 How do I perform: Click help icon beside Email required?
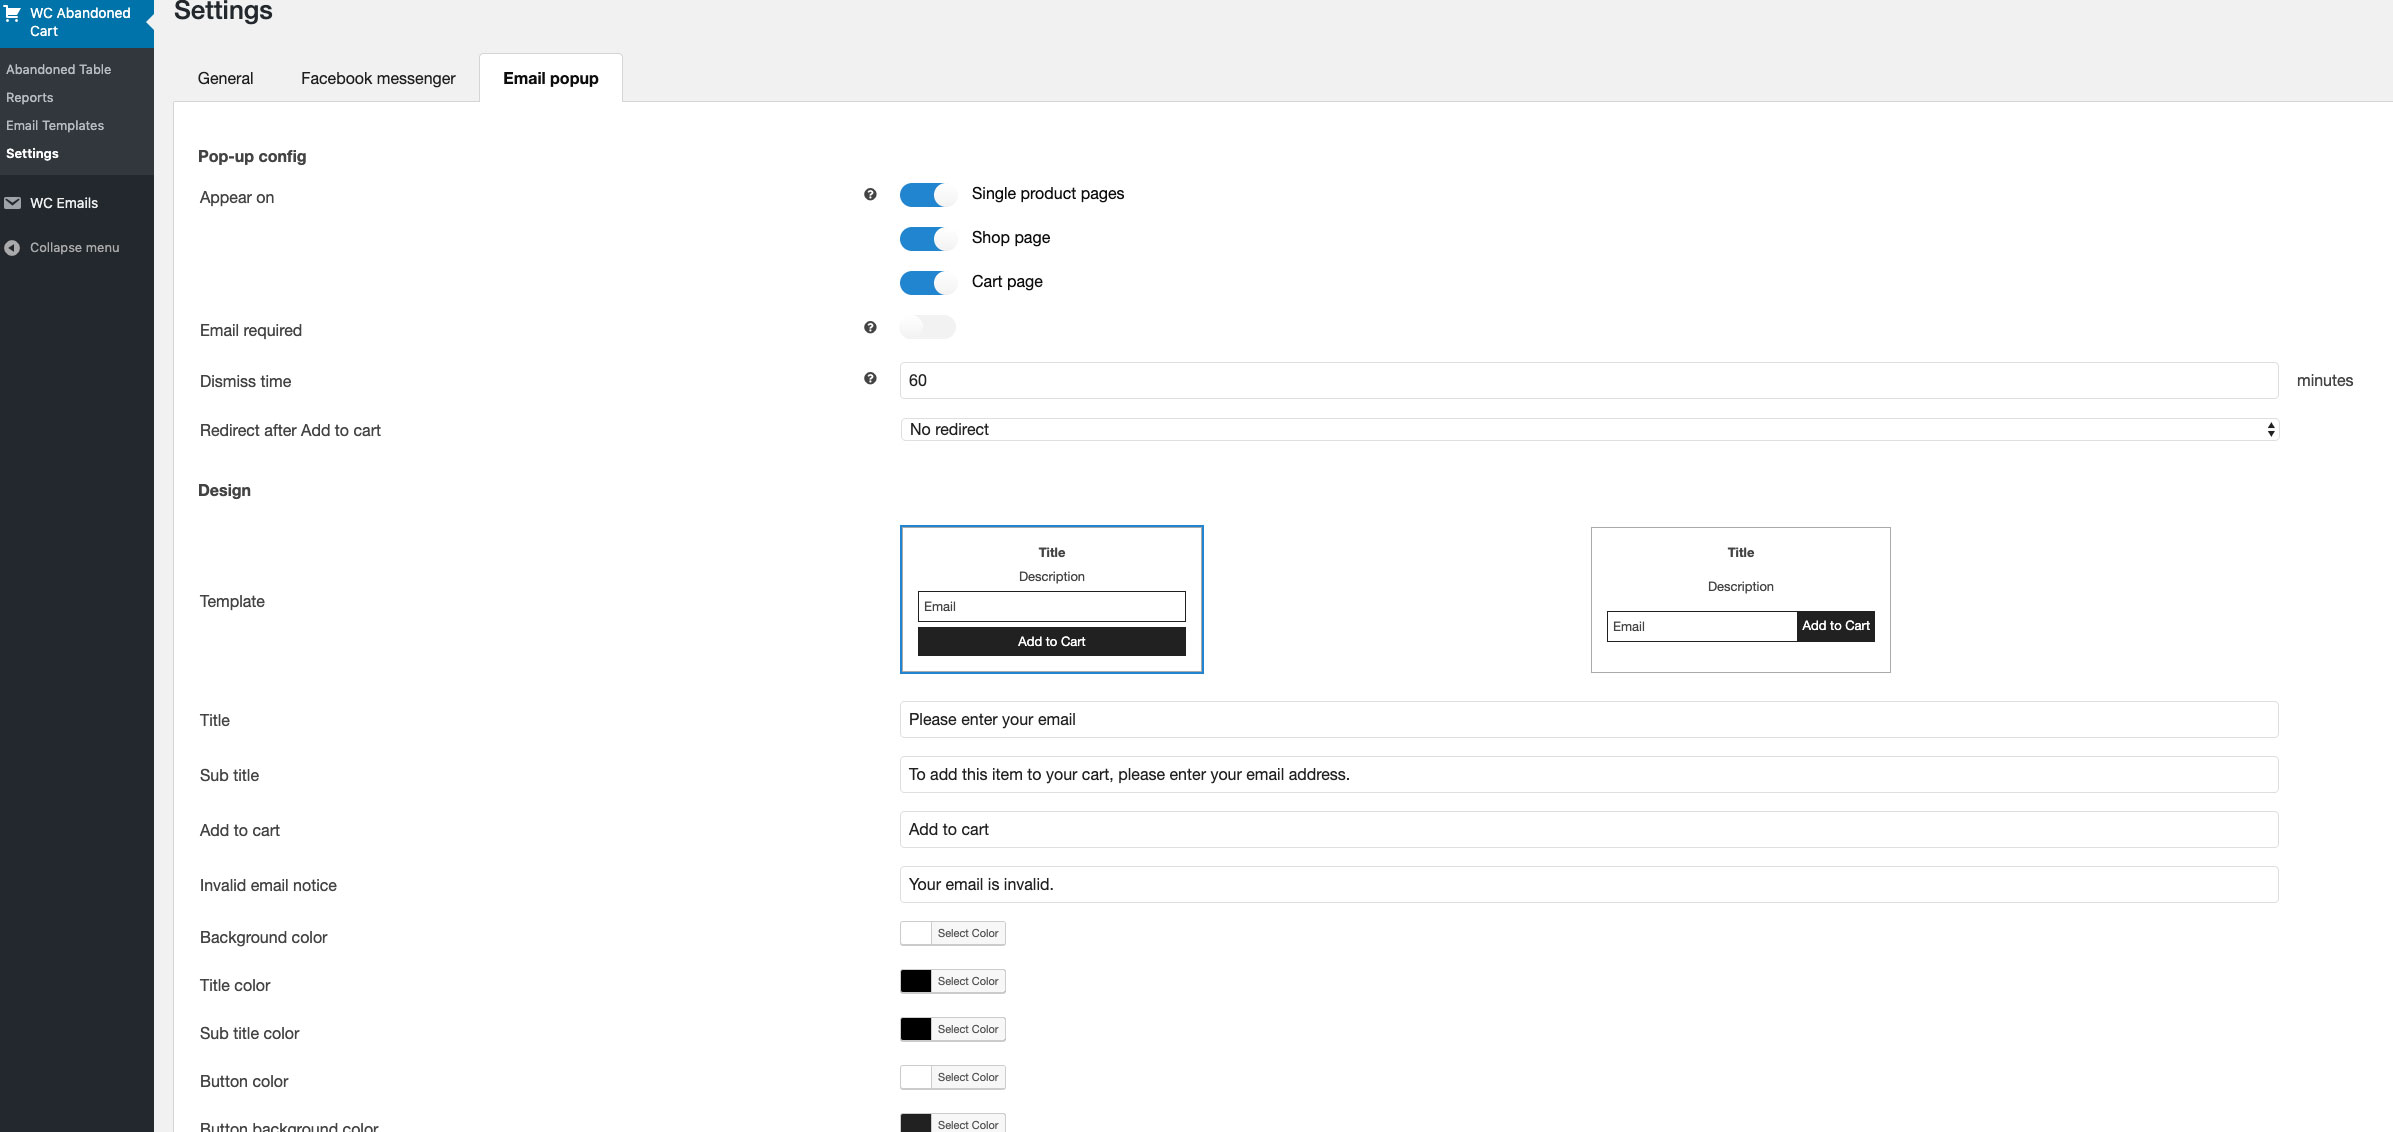[x=870, y=327]
